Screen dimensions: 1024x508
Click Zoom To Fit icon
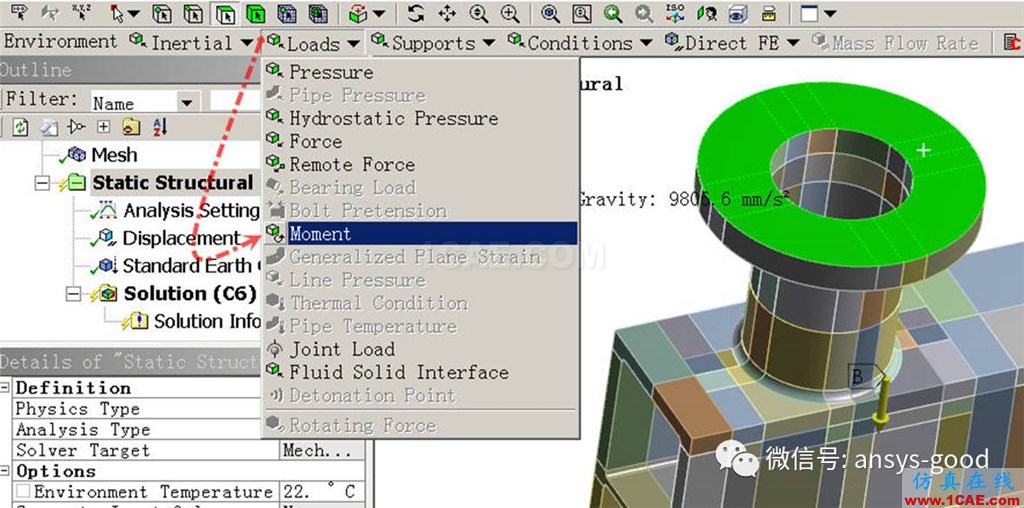coord(551,13)
